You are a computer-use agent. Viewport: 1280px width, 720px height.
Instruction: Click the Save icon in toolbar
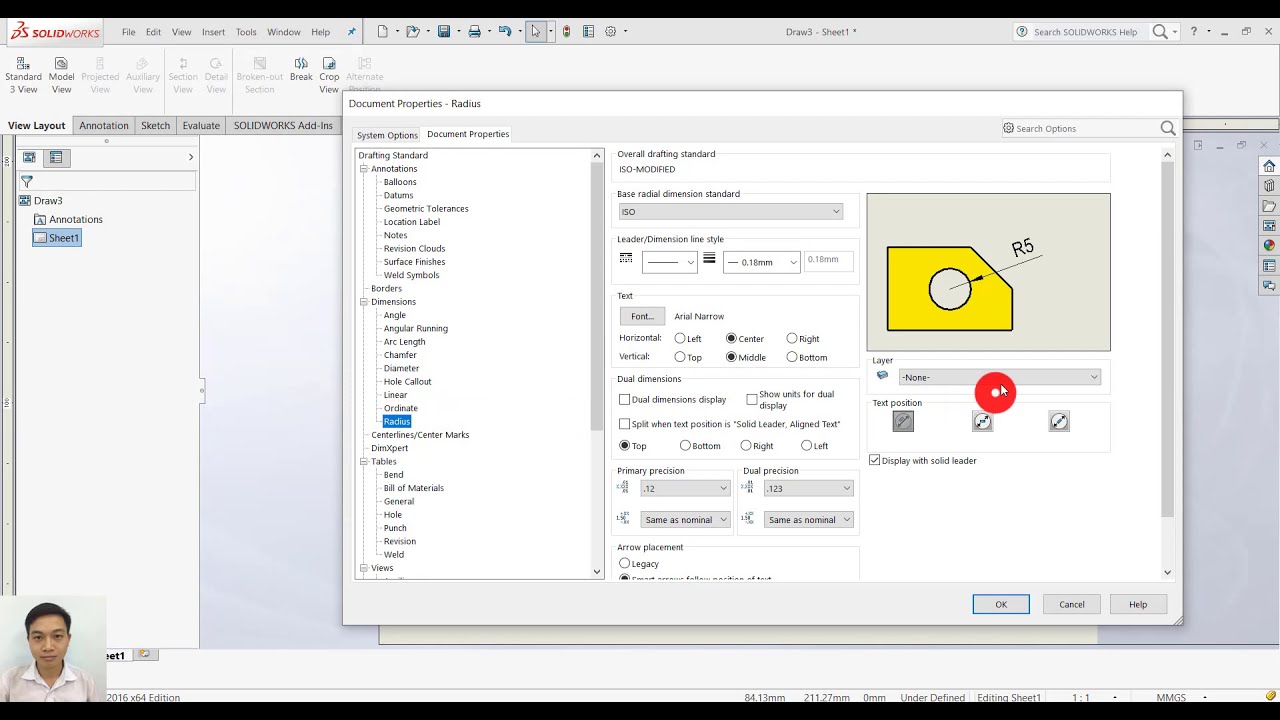[444, 31]
